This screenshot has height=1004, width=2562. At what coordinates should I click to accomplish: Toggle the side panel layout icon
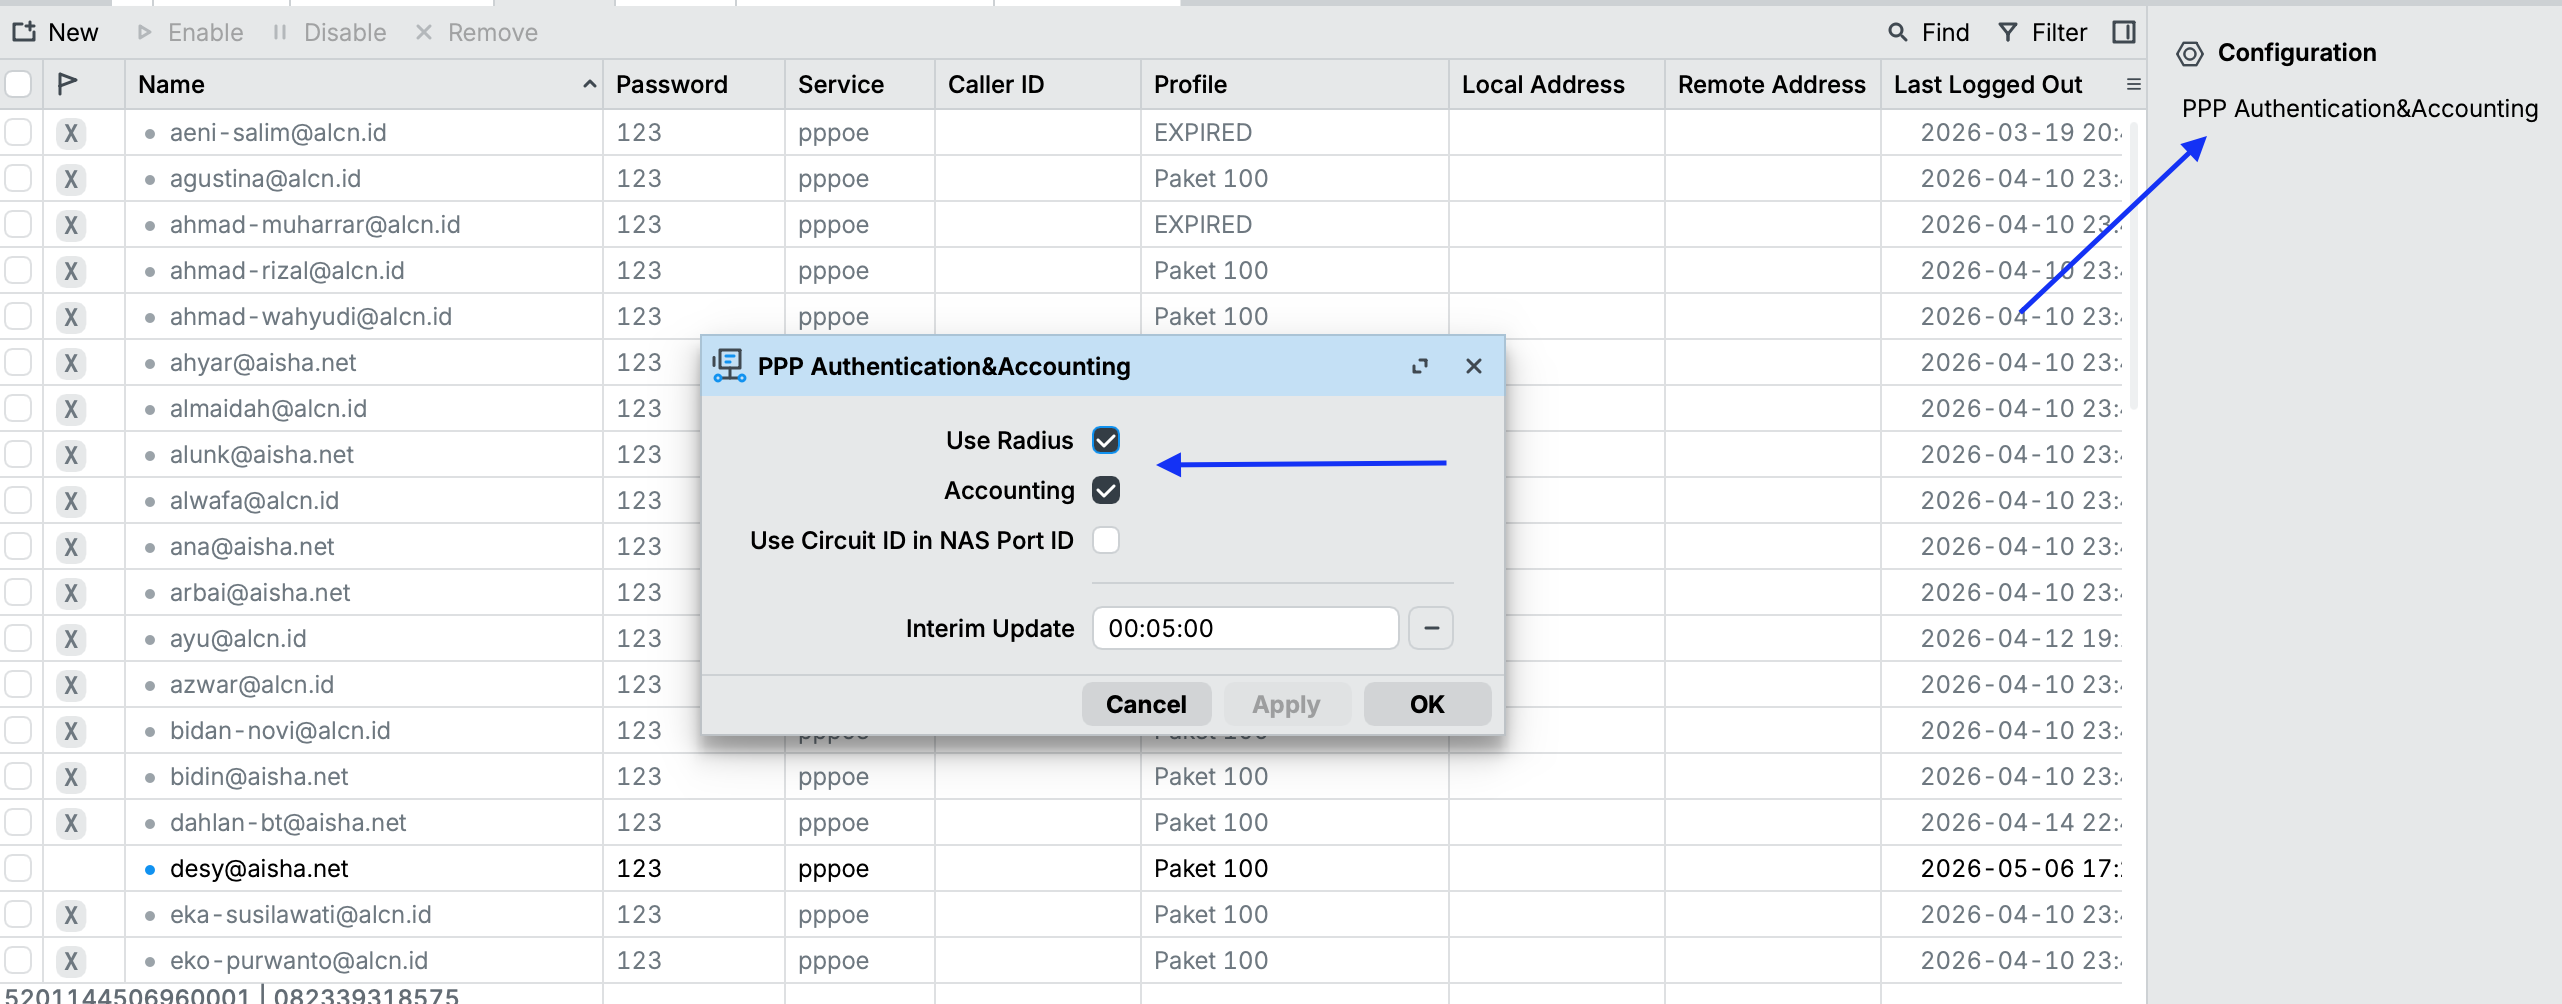[x=2124, y=32]
